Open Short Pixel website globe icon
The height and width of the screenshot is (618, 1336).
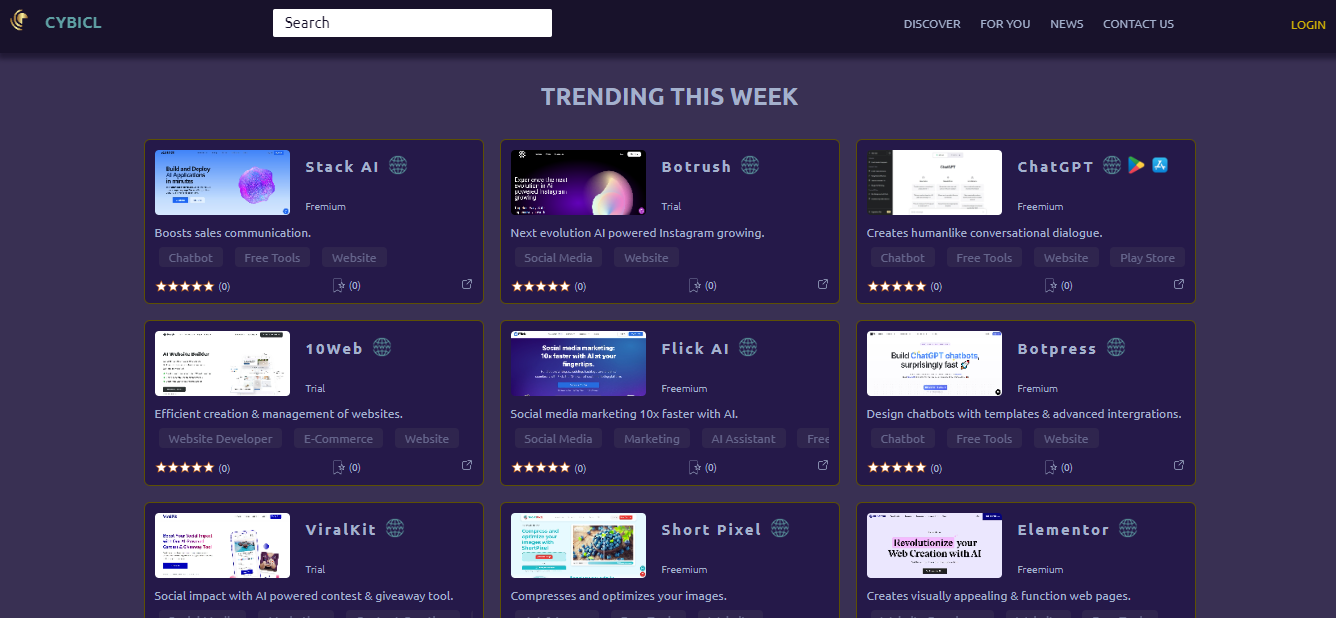[x=781, y=528]
